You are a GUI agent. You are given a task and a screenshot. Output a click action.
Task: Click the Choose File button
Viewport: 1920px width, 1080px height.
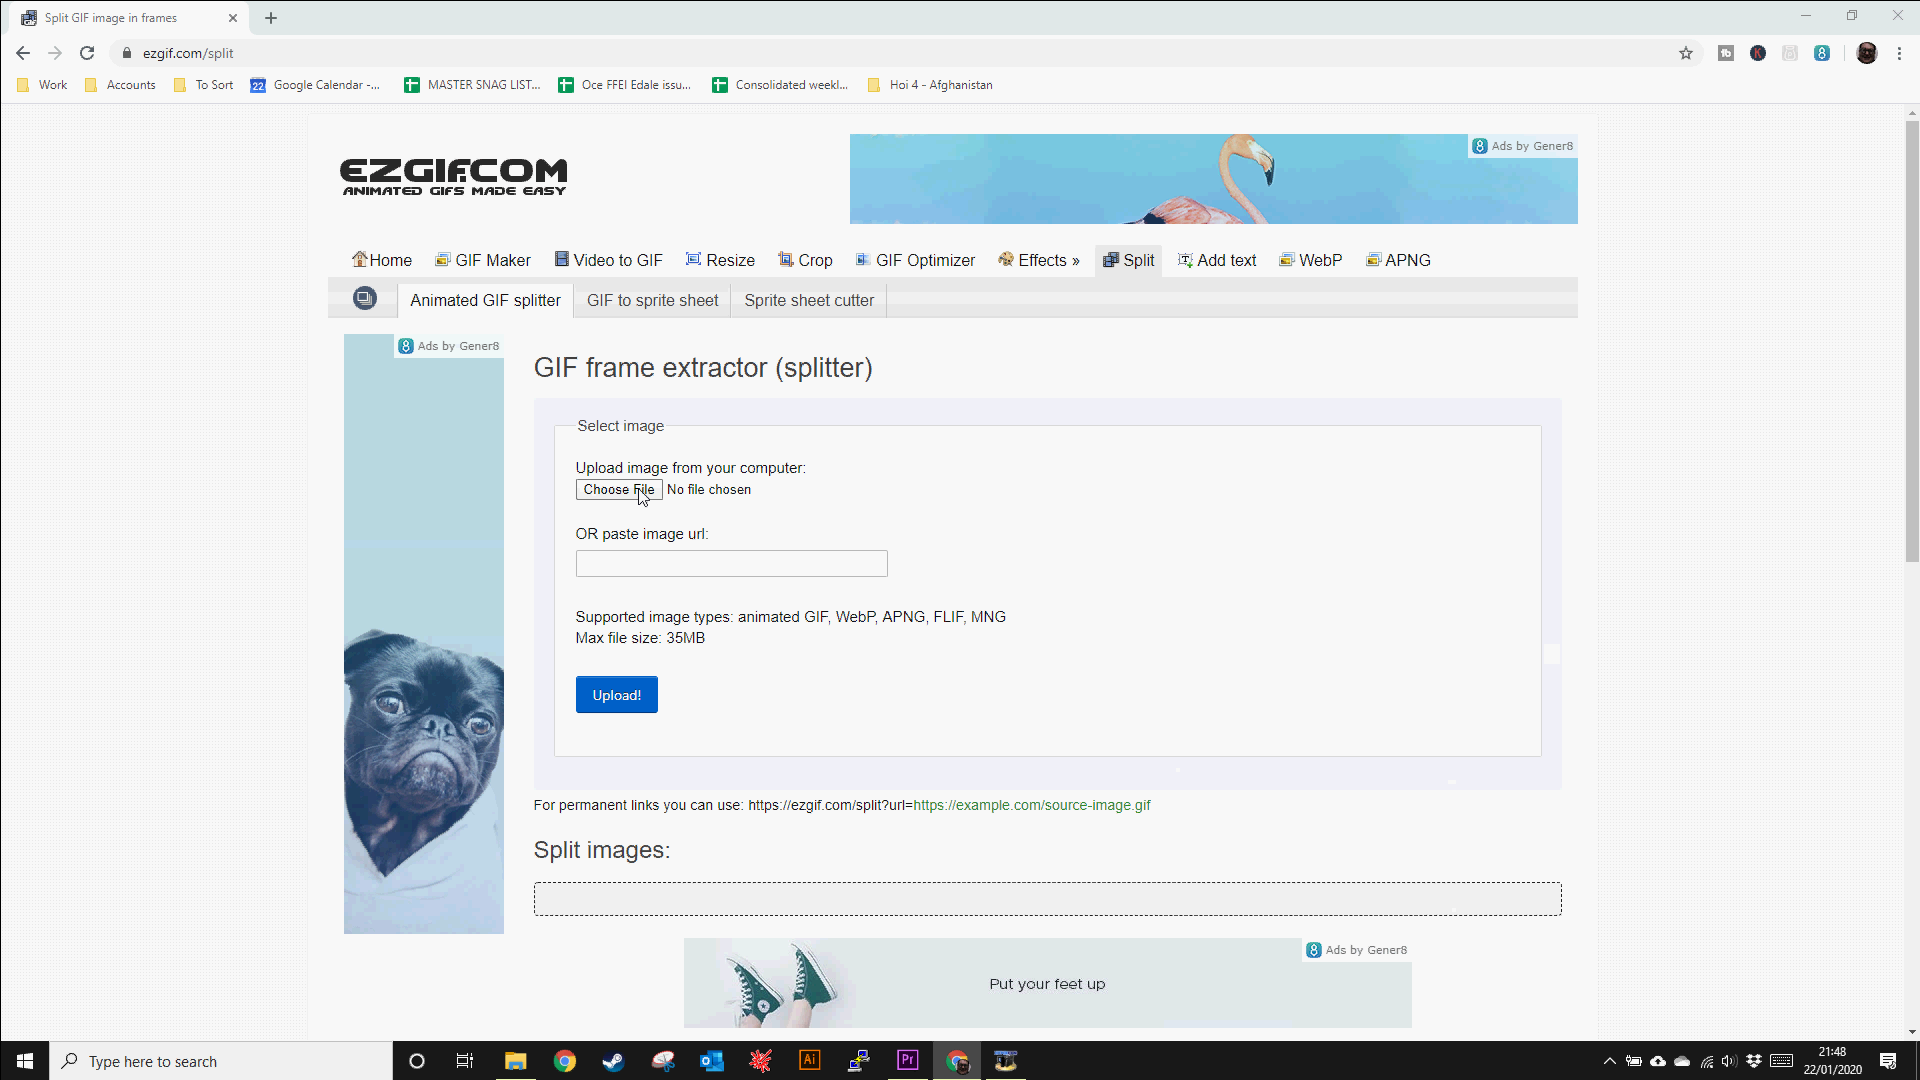coord(618,490)
